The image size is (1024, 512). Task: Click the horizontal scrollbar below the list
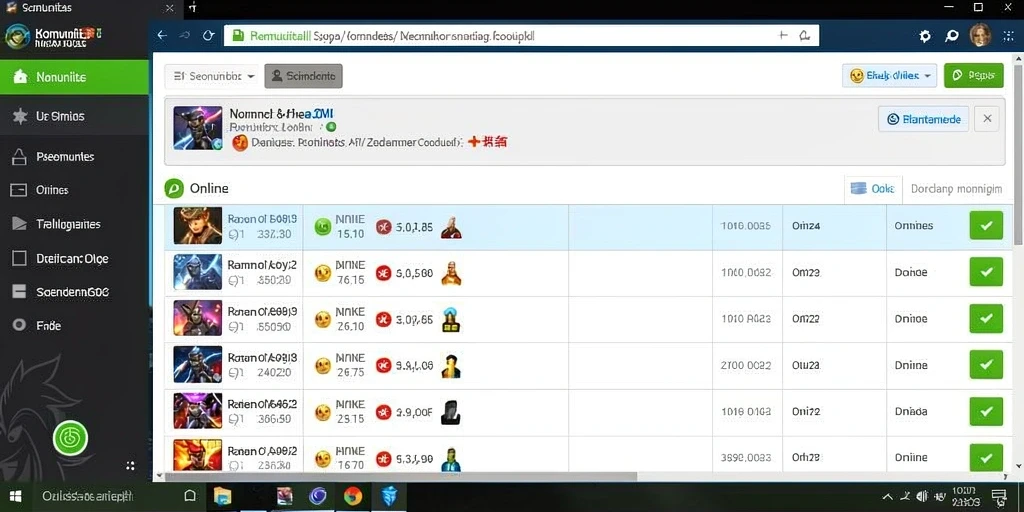click(398, 477)
